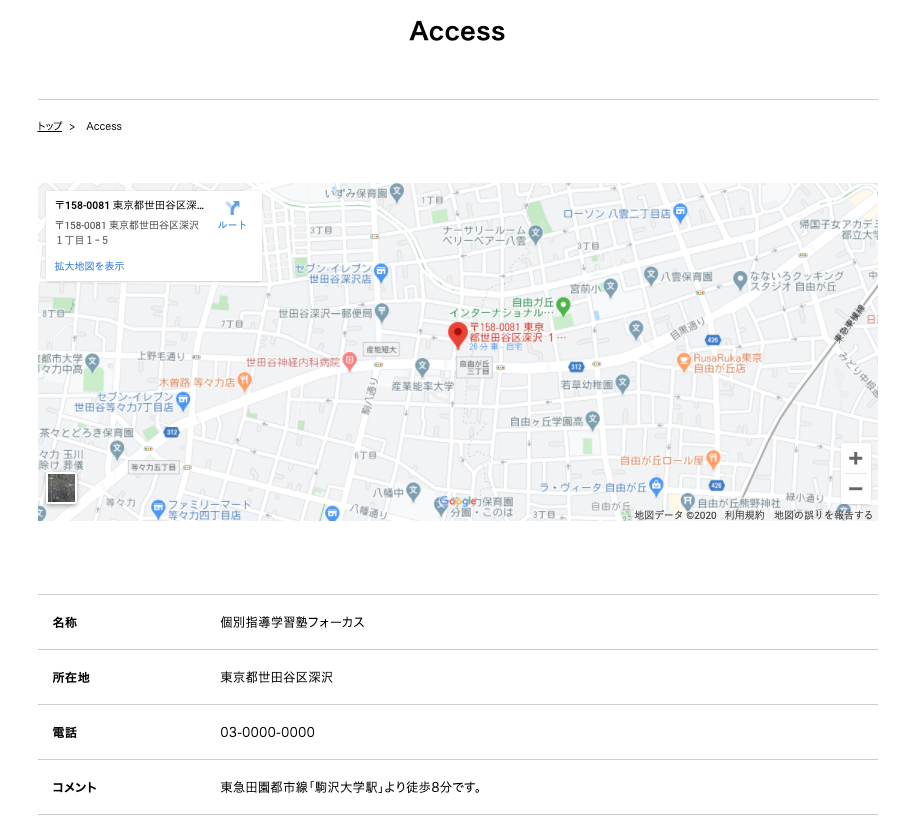The width and height of the screenshot is (900, 828).
Task: Select the RusaRuka東京 cafe marker
Action: tap(684, 360)
